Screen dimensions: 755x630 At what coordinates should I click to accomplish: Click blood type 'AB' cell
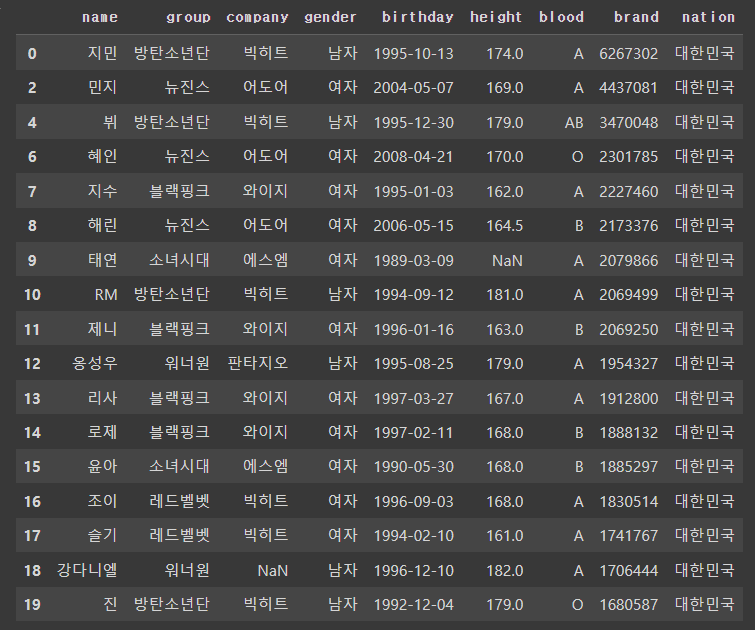tap(574, 122)
